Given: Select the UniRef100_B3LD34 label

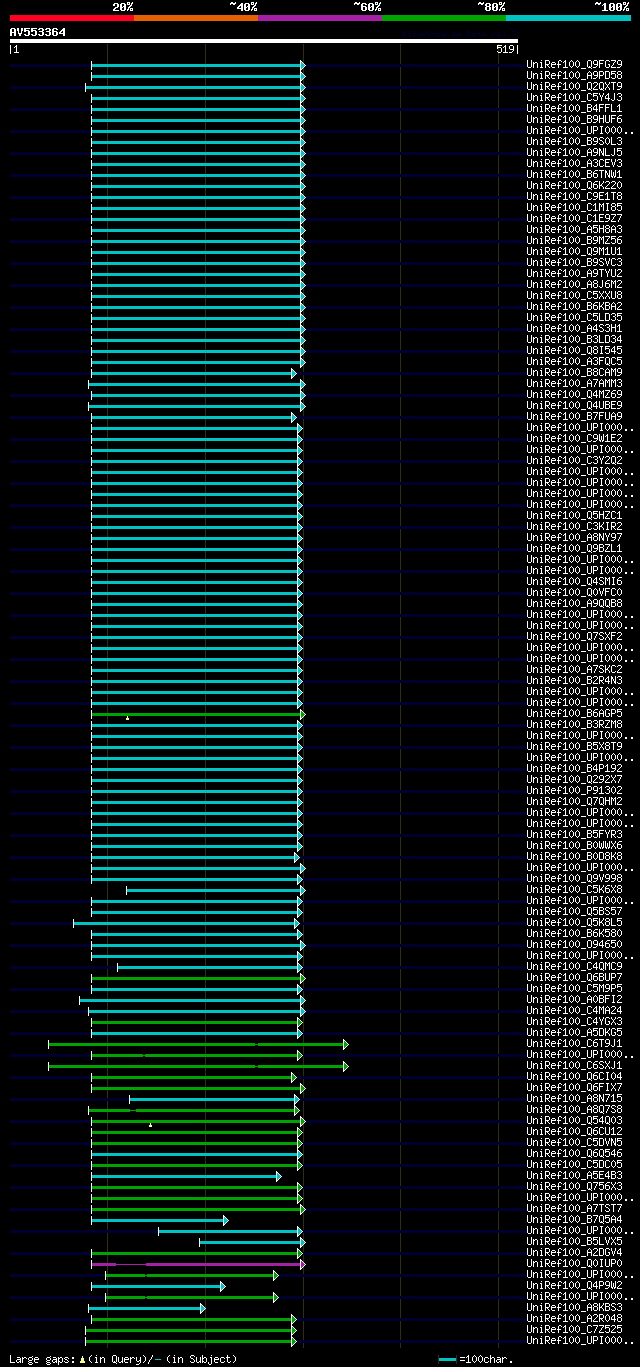Looking at the screenshot, I should click(x=574, y=339).
